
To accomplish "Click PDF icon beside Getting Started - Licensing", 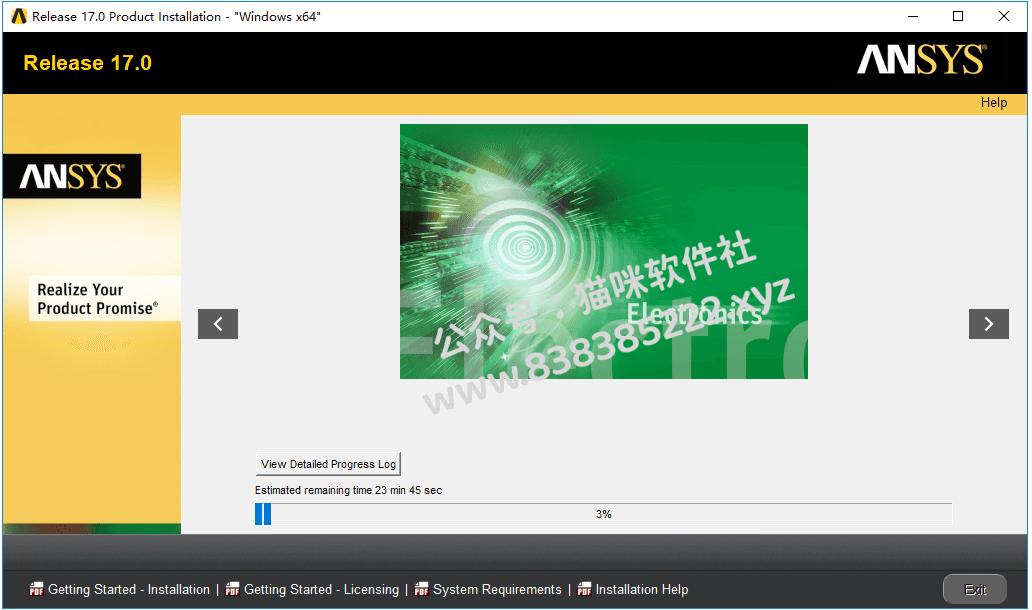I will coord(232,589).
